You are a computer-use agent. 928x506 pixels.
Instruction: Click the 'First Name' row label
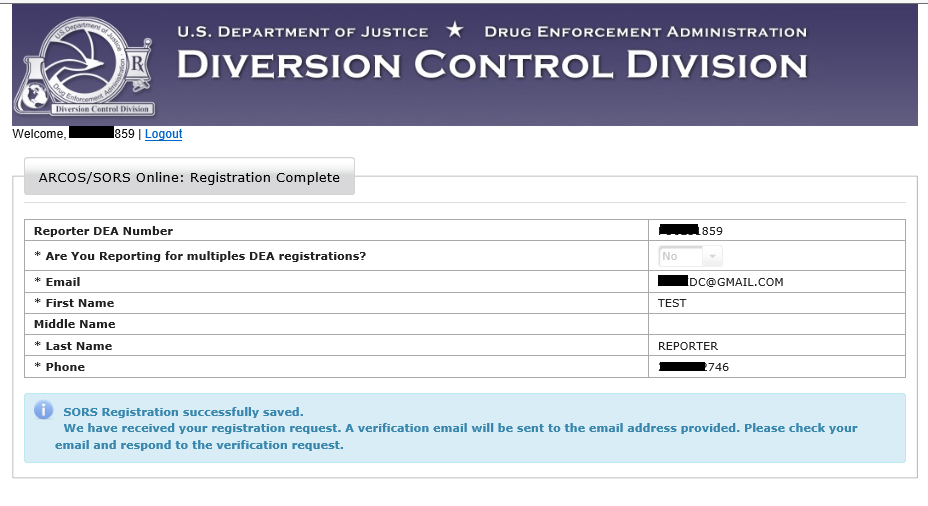tap(74, 303)
